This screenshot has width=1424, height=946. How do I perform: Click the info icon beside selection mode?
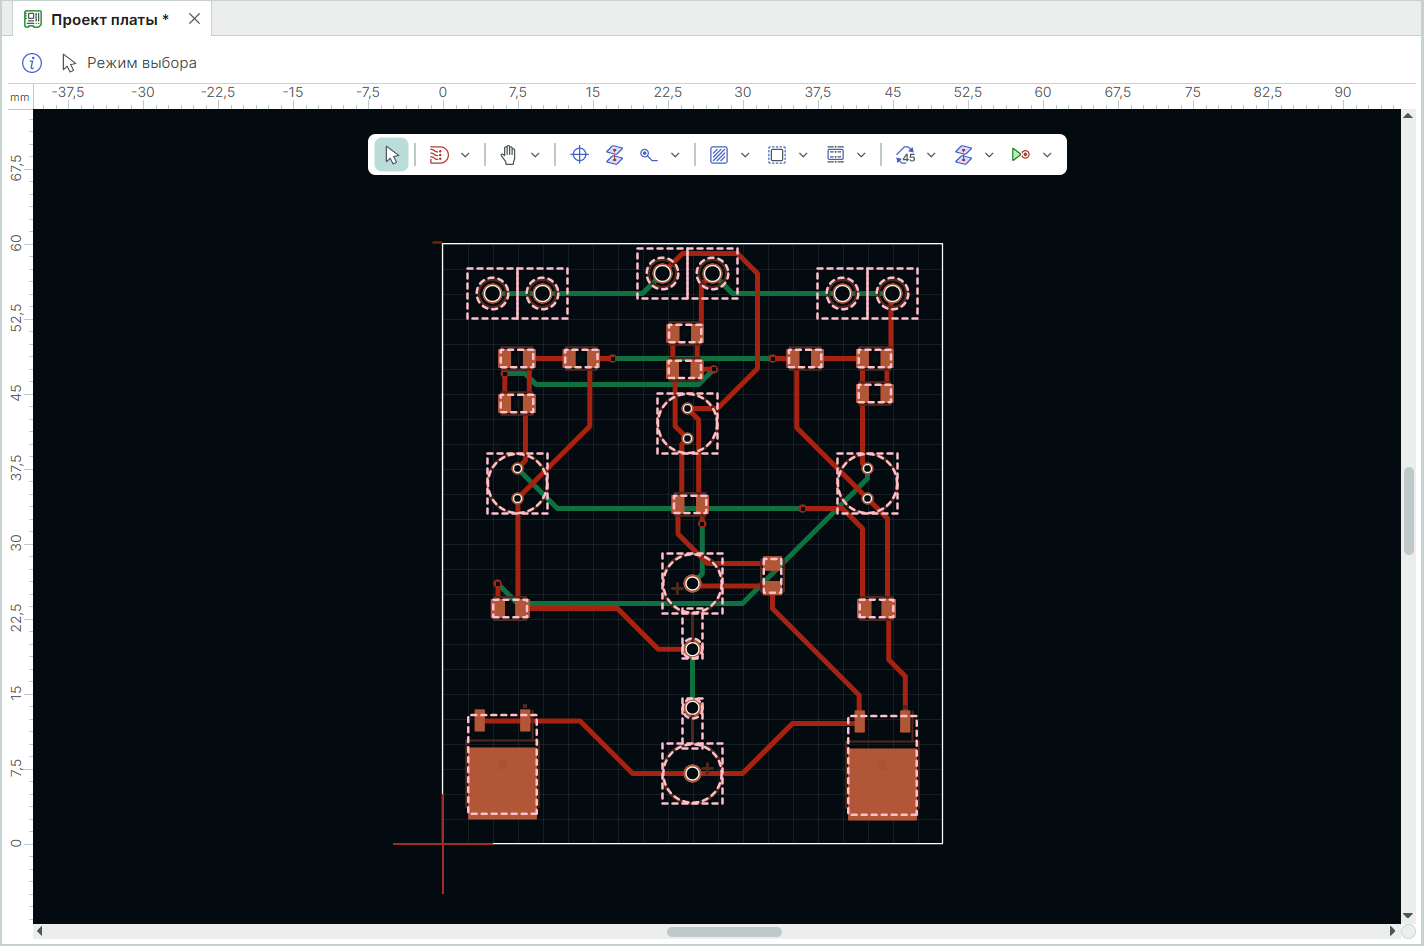pyautogui.click(x=32, y=63)
